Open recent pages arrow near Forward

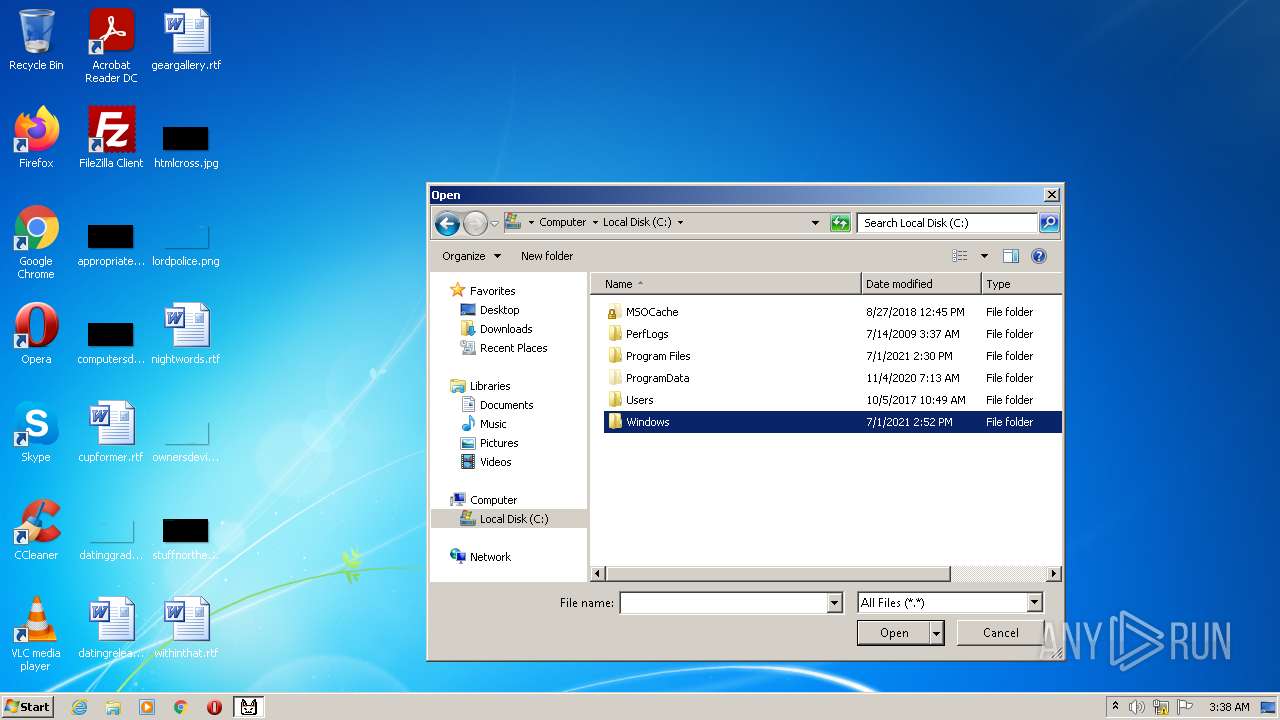coord(494,223)
